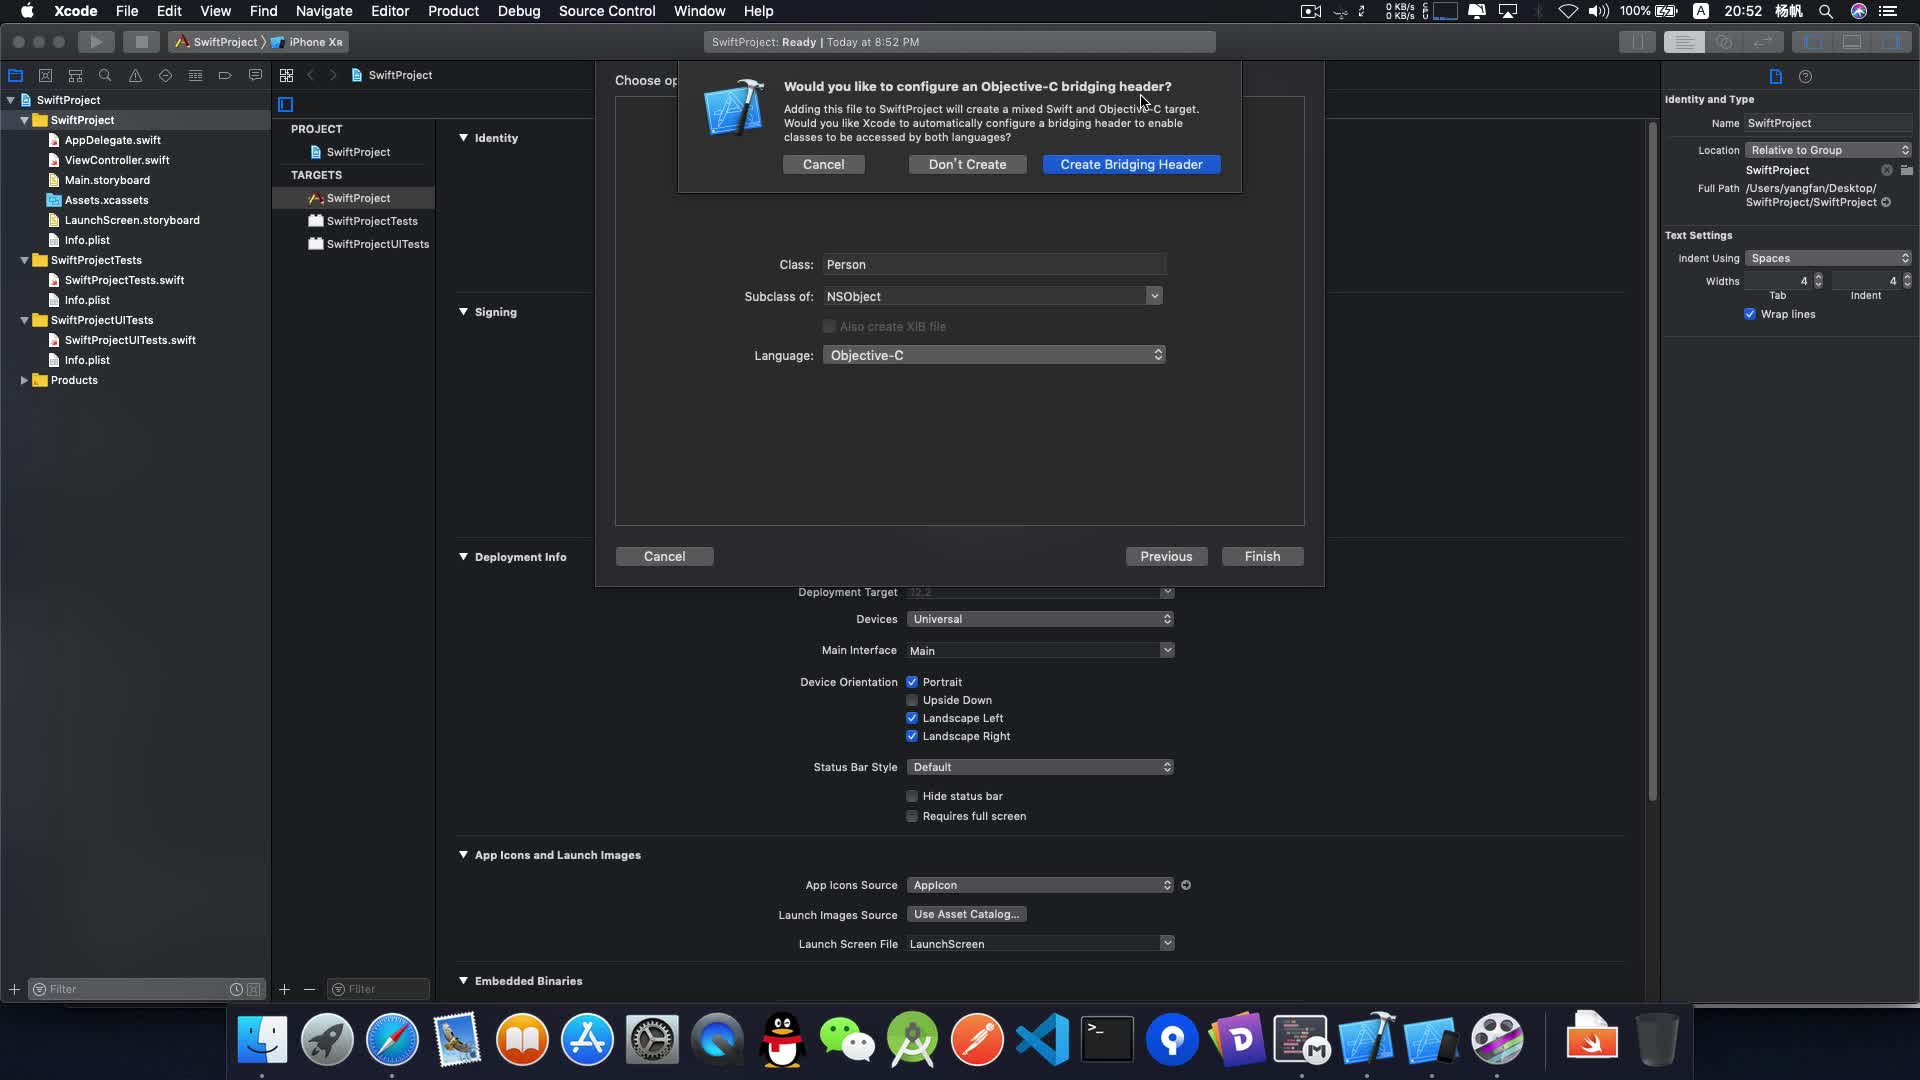The width and height of the screenshot is (1920, 1080).
Task: Toggle the Landscape Left checkbox
Action: pyautogui.click(x=912, y=718)
